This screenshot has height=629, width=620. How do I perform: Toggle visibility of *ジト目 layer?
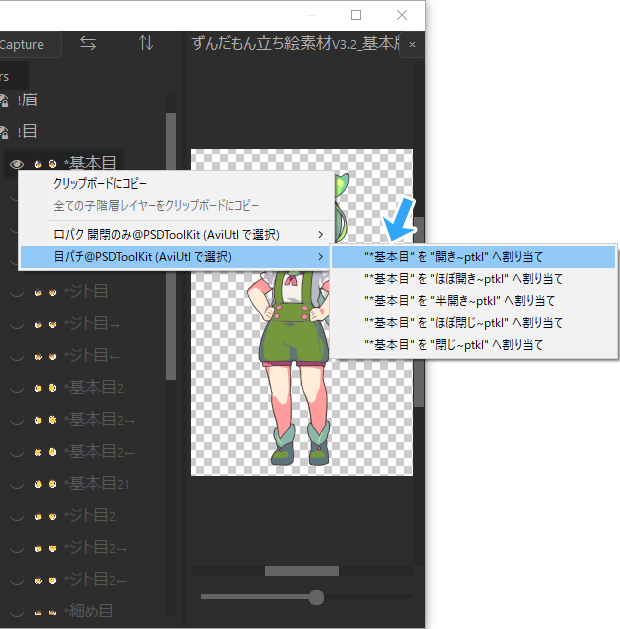17,292
